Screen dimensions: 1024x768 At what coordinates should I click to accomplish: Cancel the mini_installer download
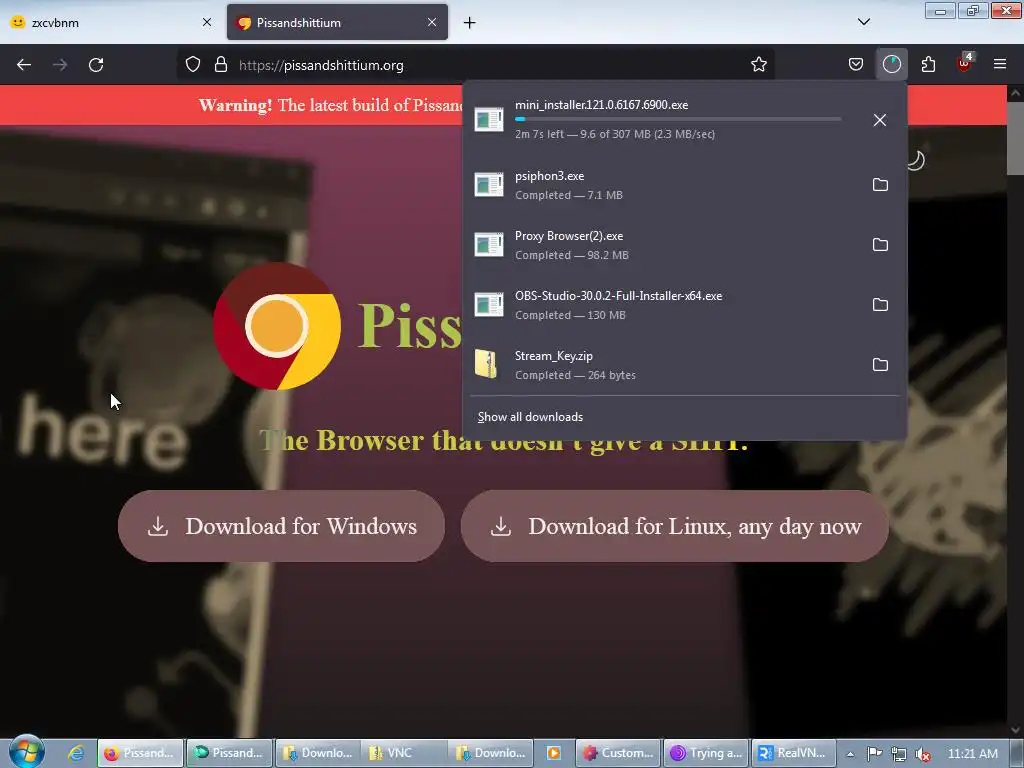point(880,120)
